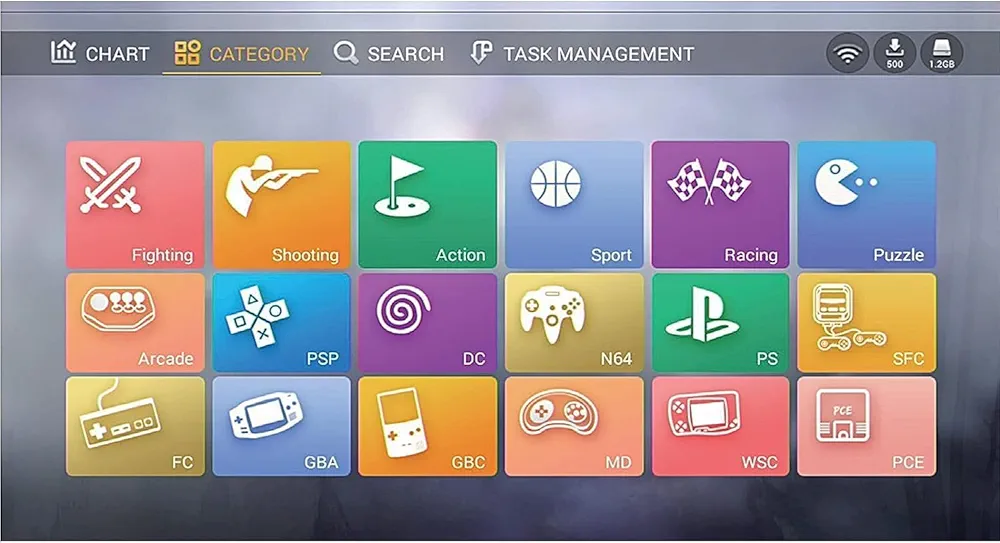This screenshot has width=1000, height=543.
Task: Open the GBC Game Boy tile
Action: [x=427, y=426]
